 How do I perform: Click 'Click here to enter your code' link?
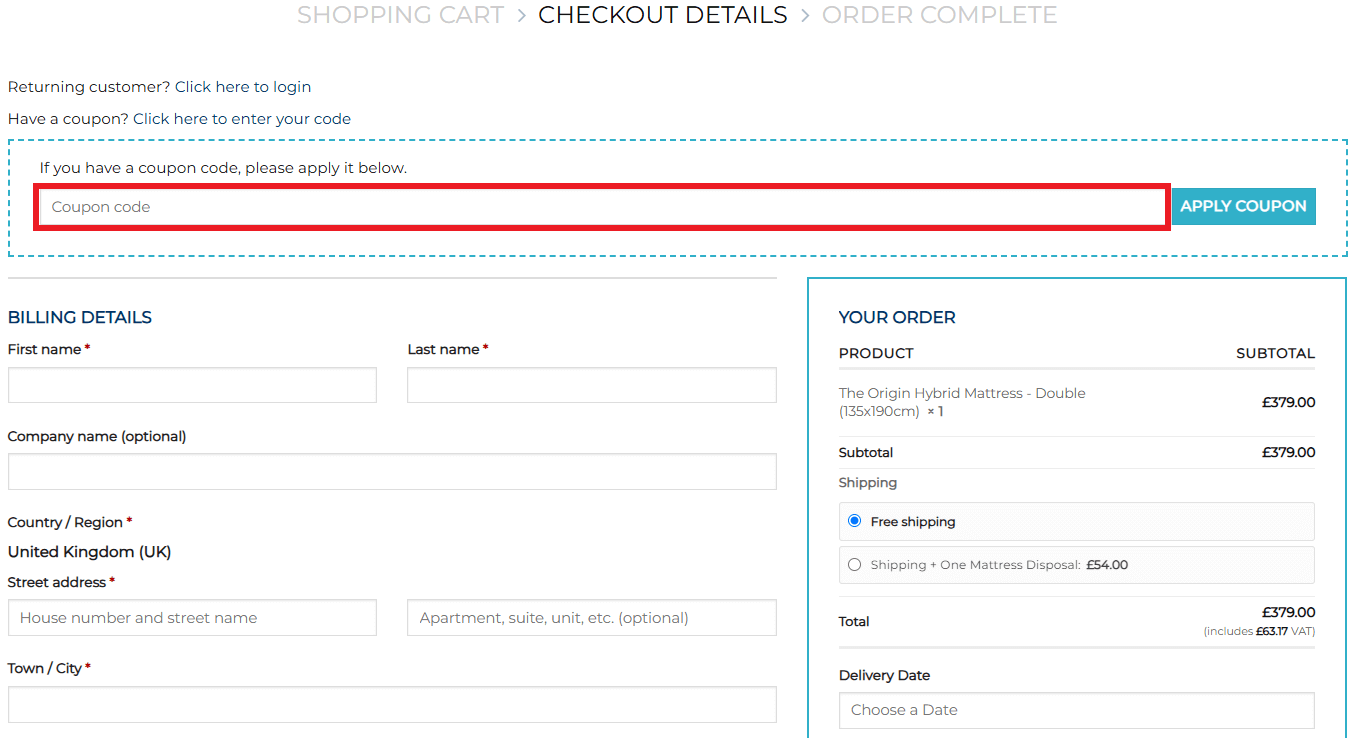pyautogui.click(x=242, y=119)
